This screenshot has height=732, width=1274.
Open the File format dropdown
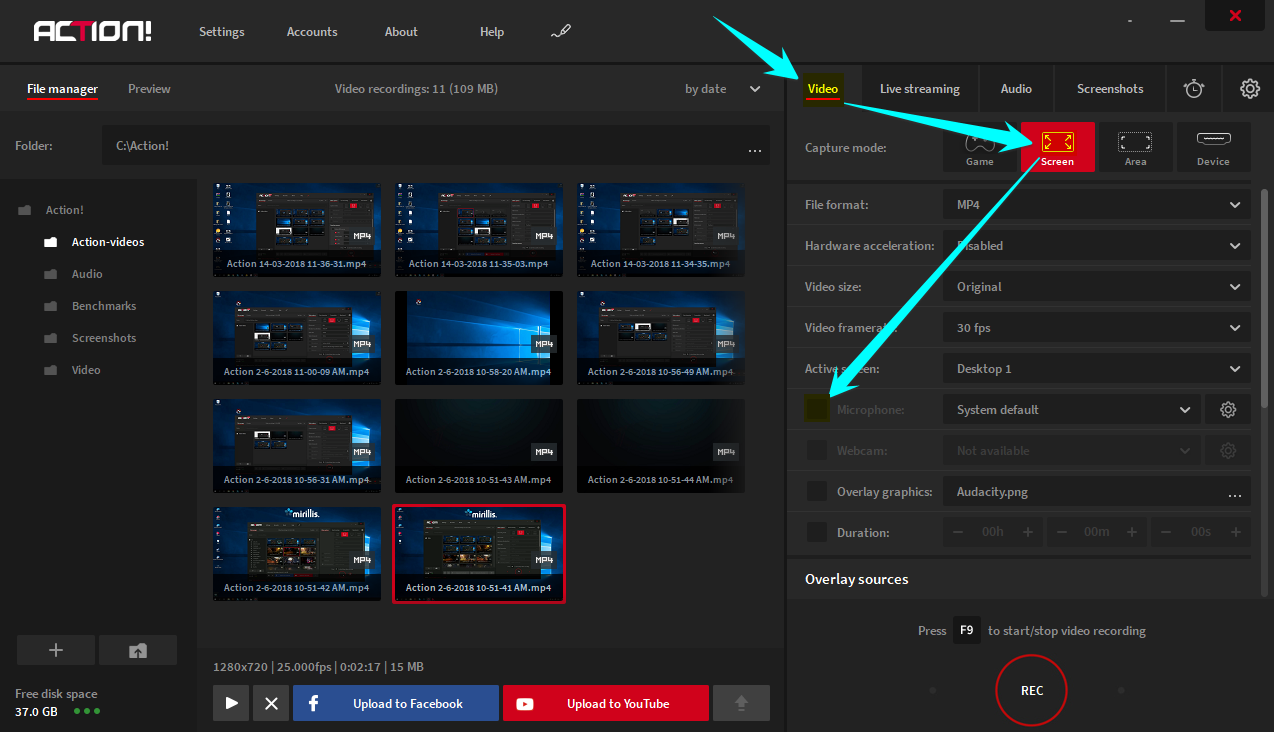point(1096,204)
